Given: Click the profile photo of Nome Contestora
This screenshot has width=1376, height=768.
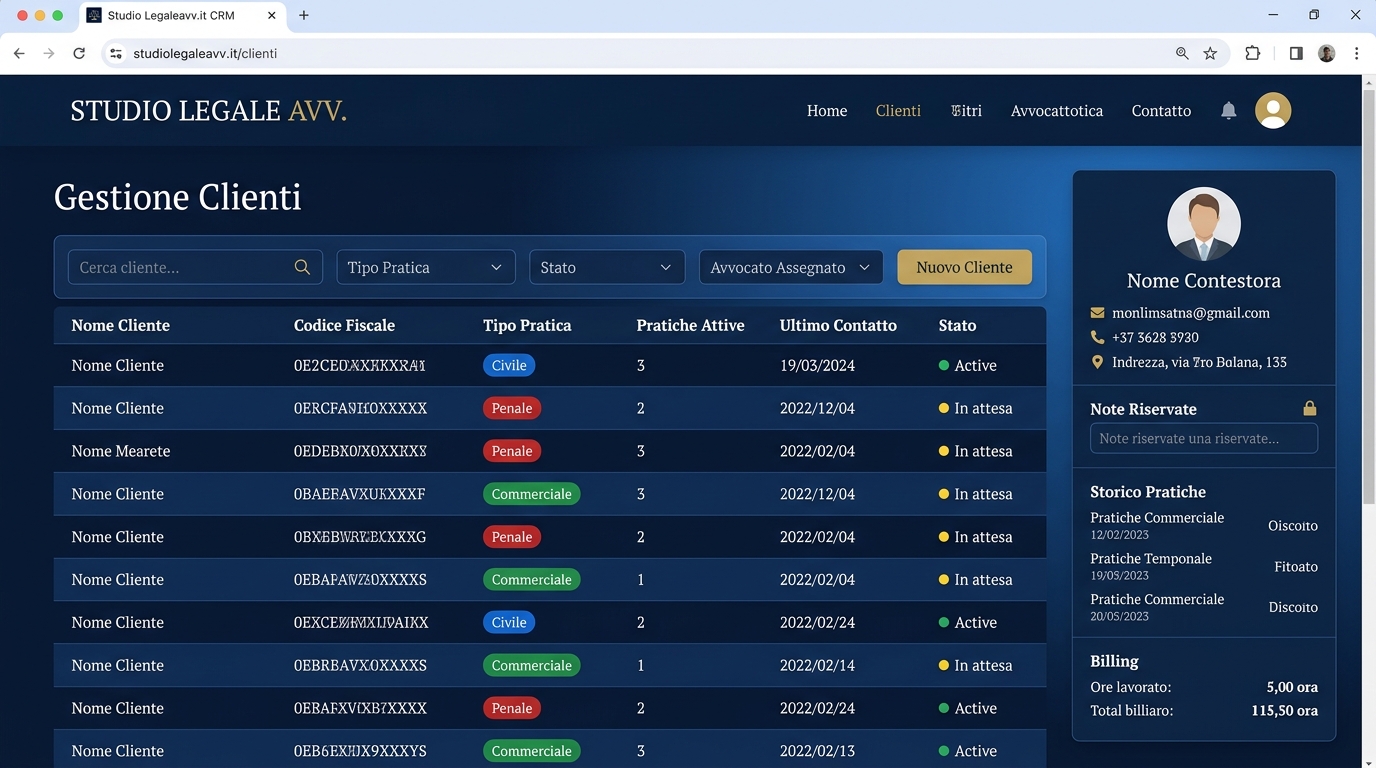Looking at the screenshot, I should (x=1203, y=223).
